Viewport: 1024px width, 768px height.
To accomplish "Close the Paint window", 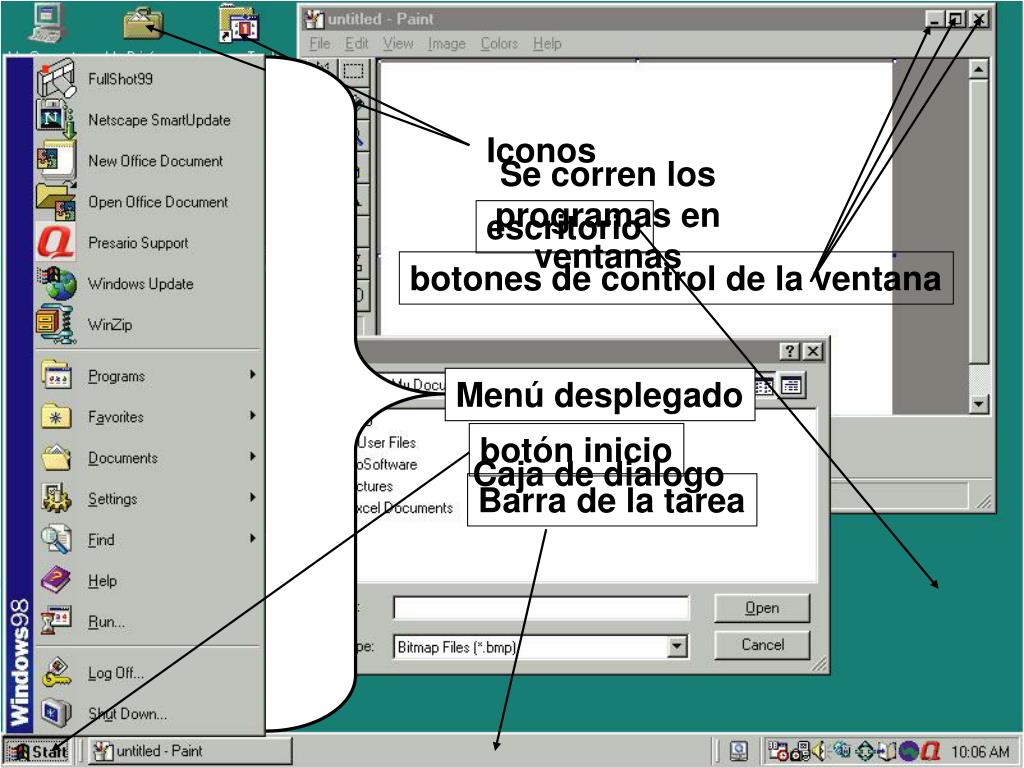I will click(x=979, y=20).
